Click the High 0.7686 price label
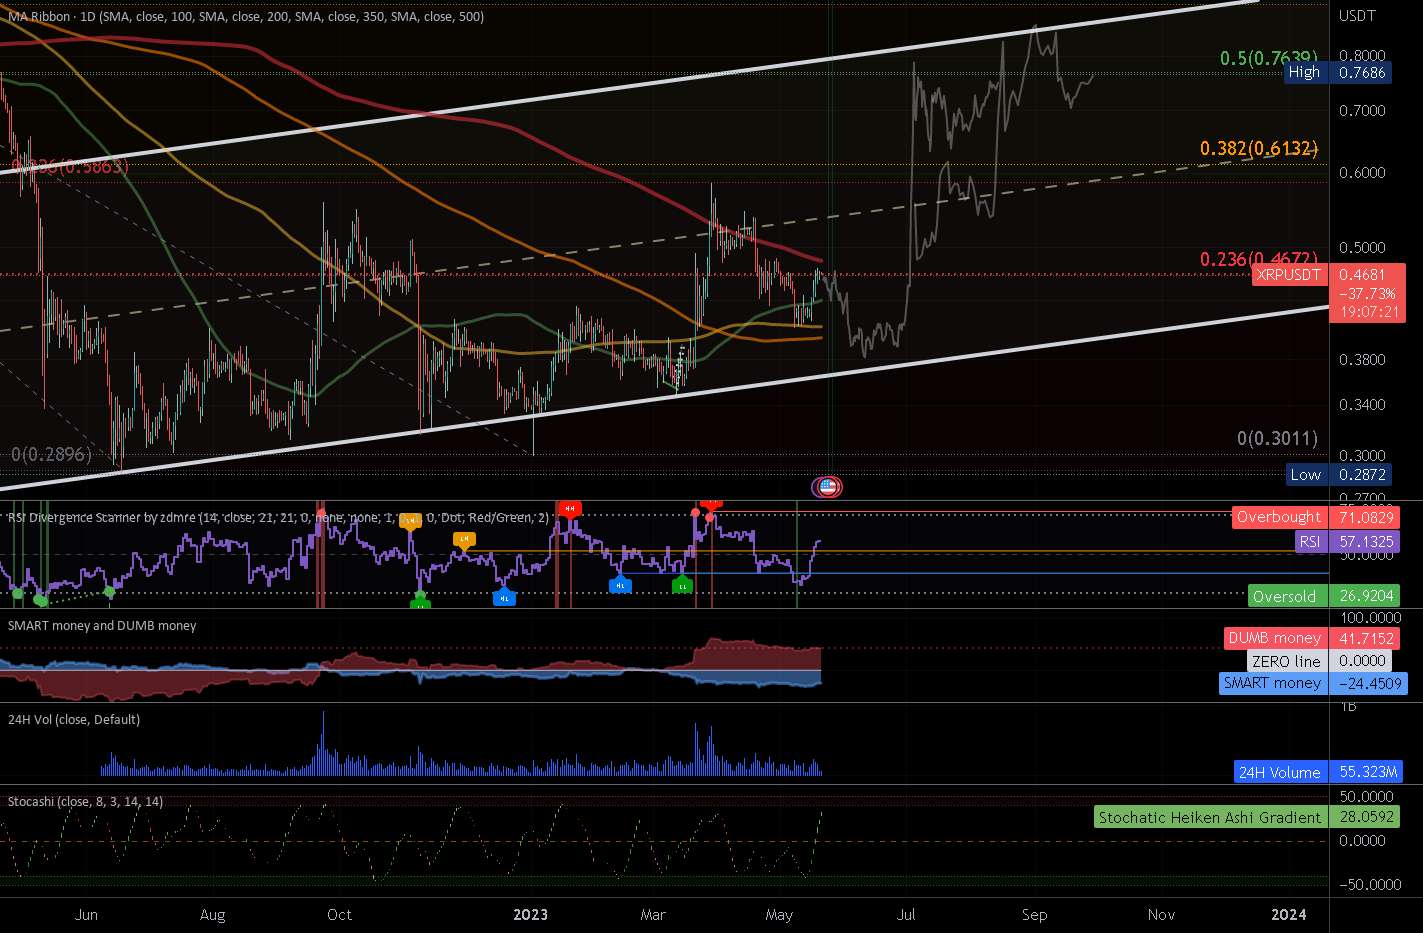Screen dimensions: 1423x933 [x=1336, y=72]
